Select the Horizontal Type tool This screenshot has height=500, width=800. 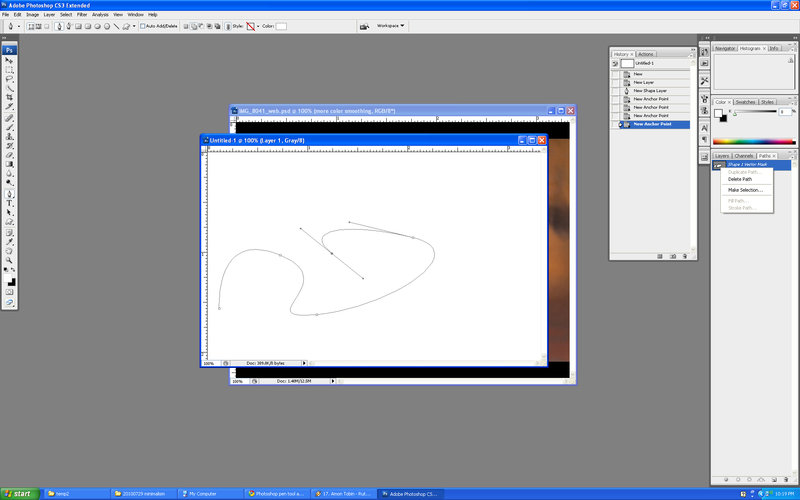(9, 204)
